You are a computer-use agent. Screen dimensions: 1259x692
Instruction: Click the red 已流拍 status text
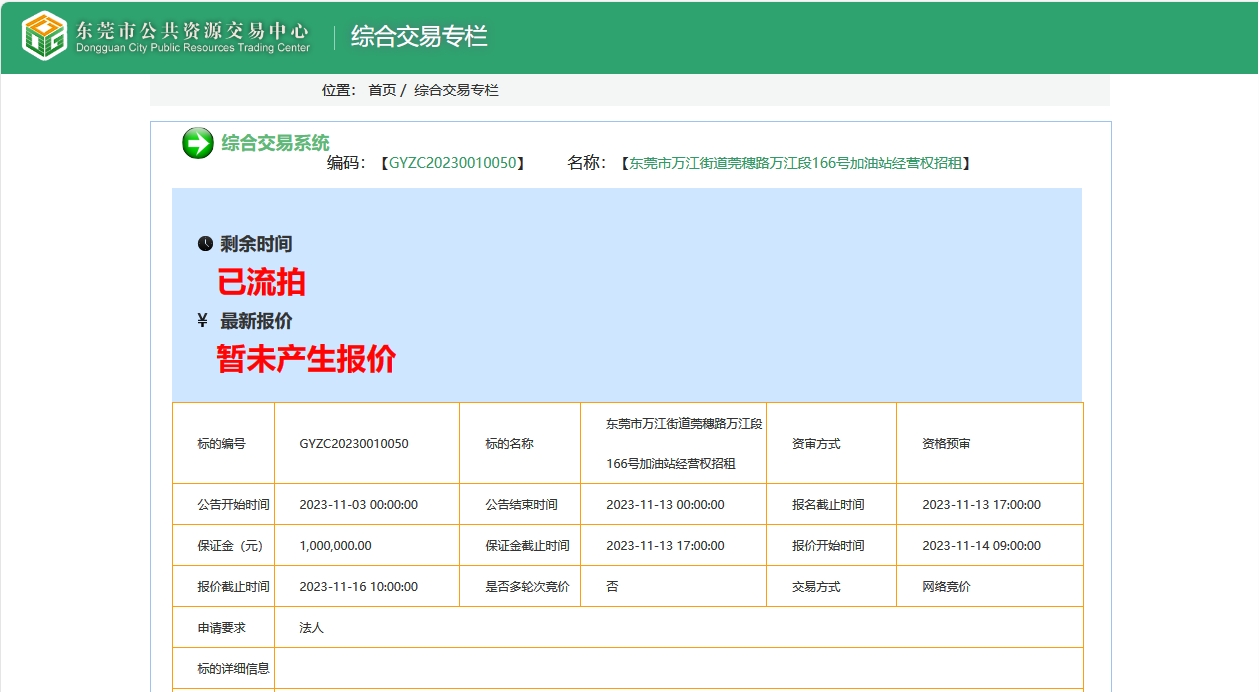coord(261,283)
